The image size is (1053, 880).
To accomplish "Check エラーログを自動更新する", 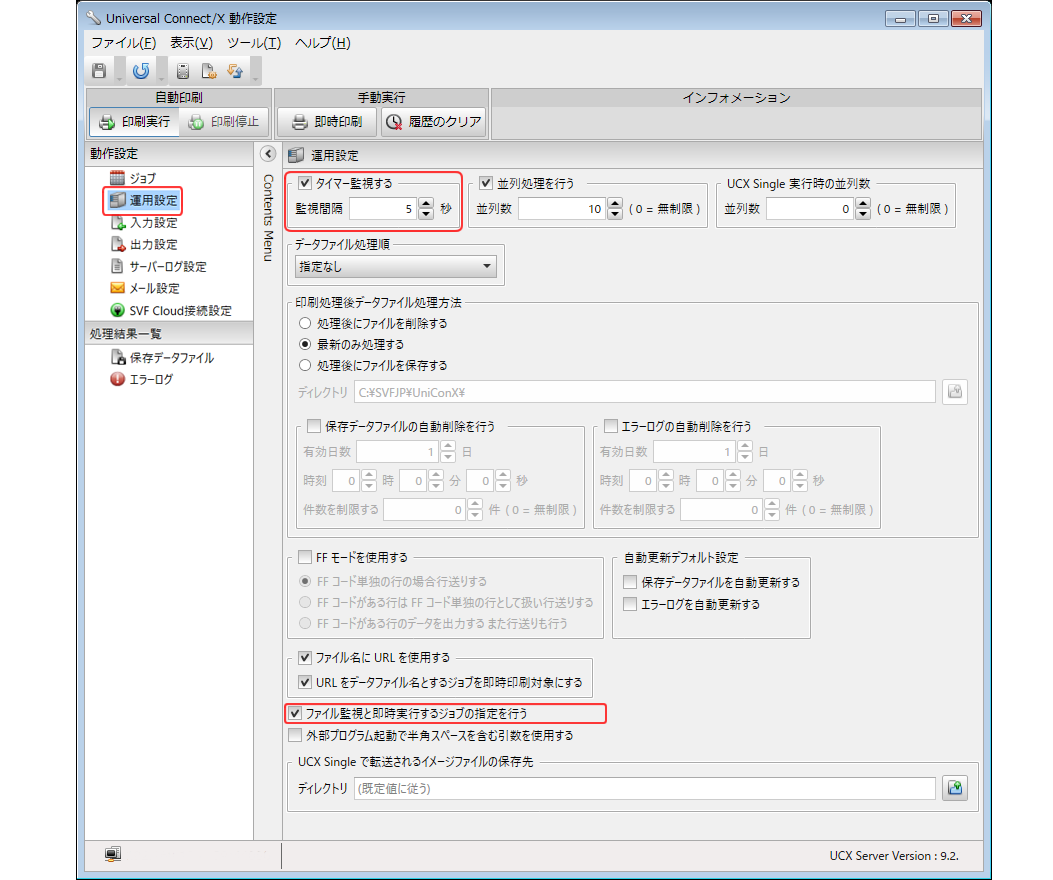I will pos(630,604).
